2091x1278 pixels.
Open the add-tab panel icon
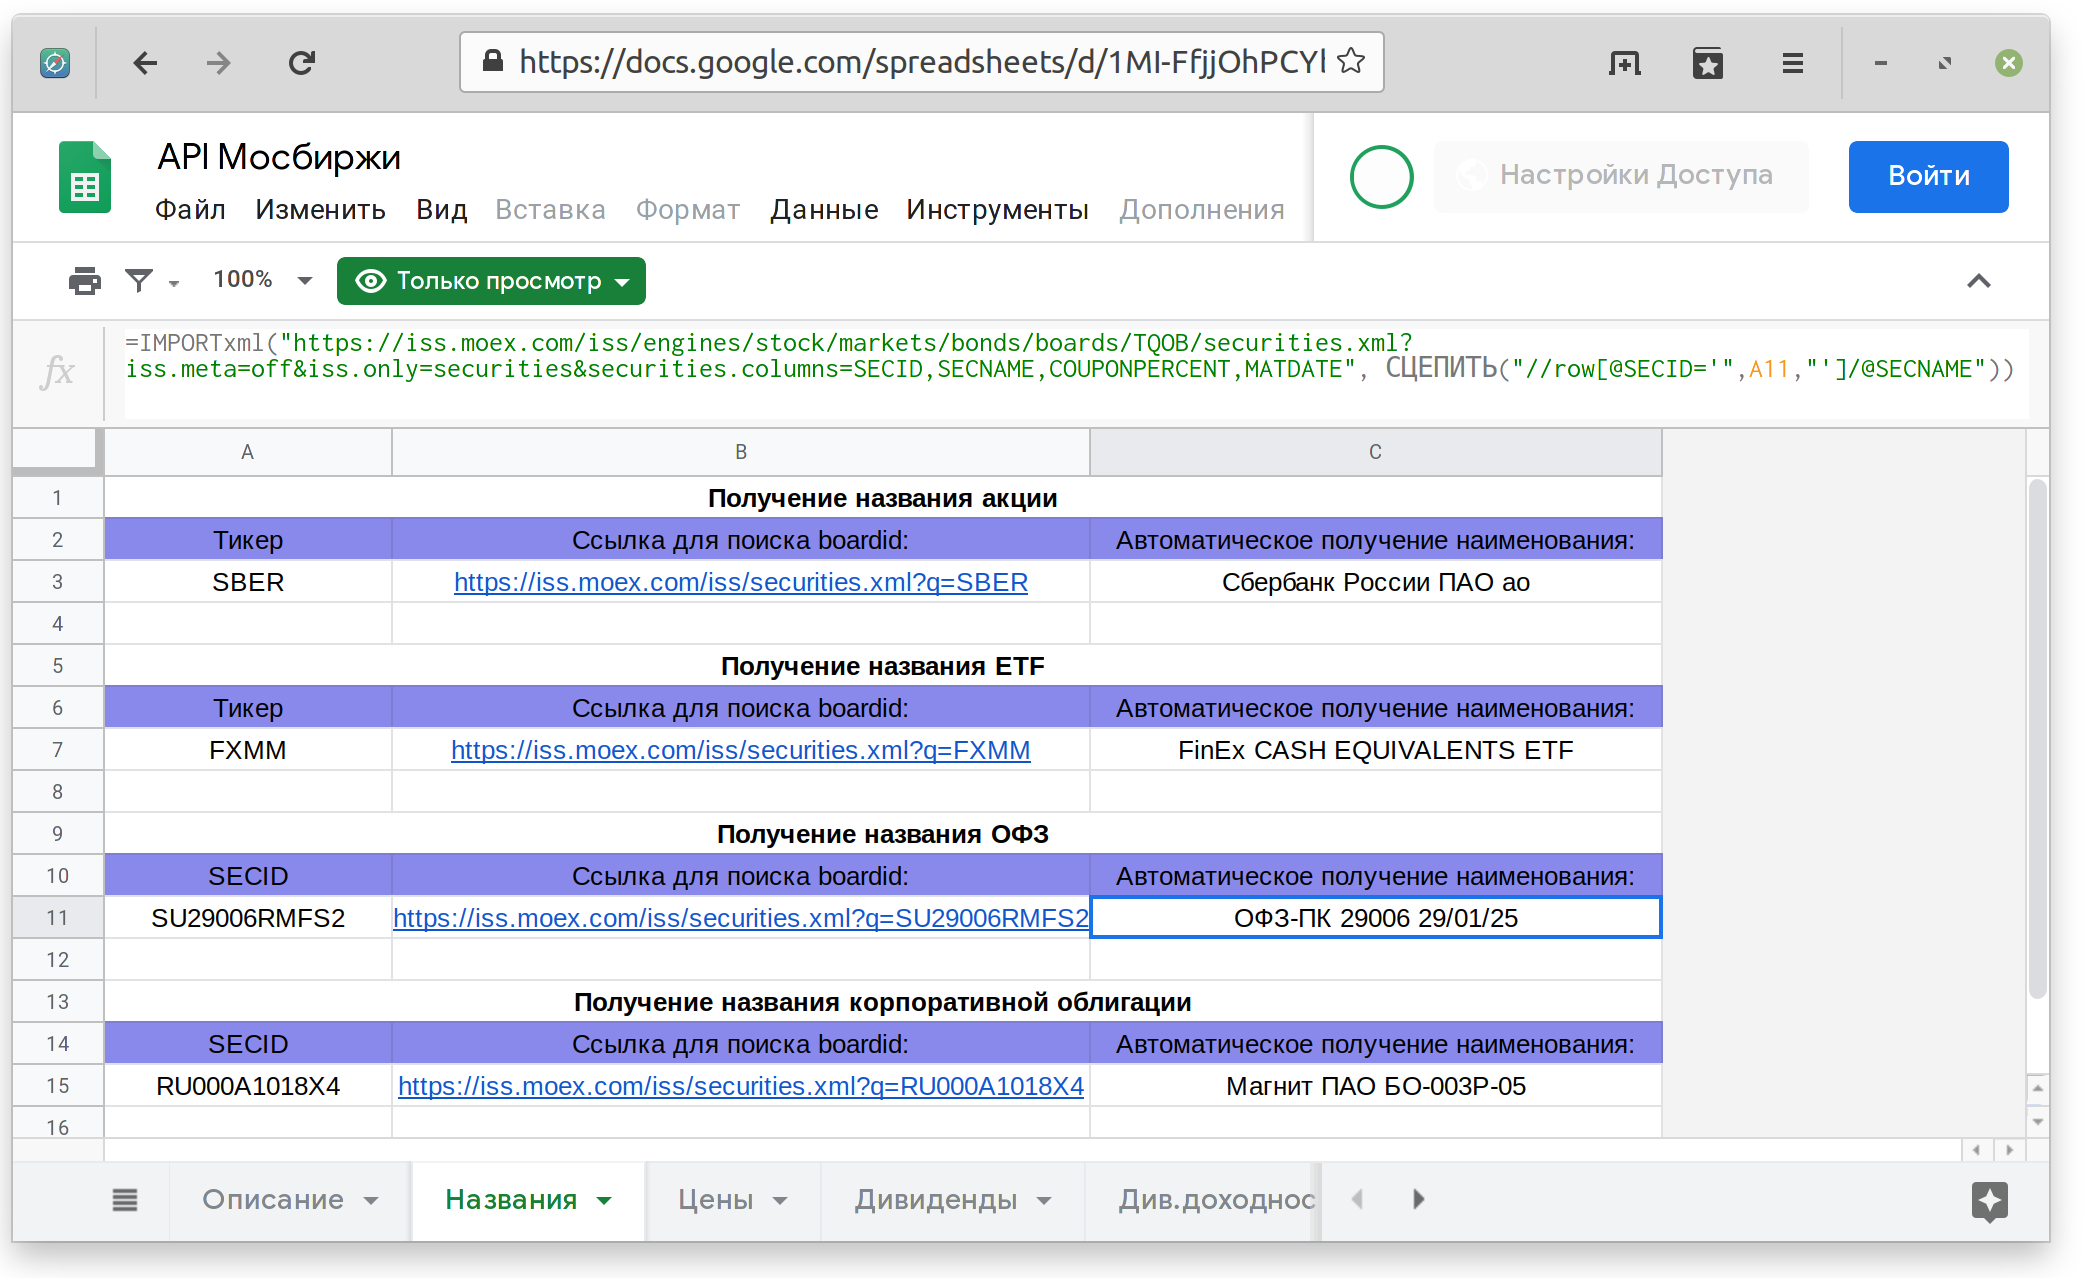(x=1625, y=63)
